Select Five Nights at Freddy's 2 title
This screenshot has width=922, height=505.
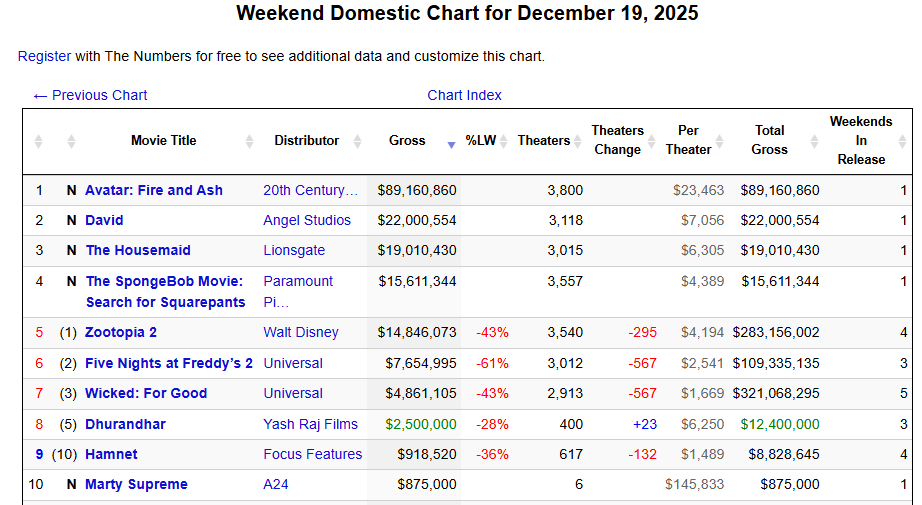pyautogui.click(x=169, y=363)
